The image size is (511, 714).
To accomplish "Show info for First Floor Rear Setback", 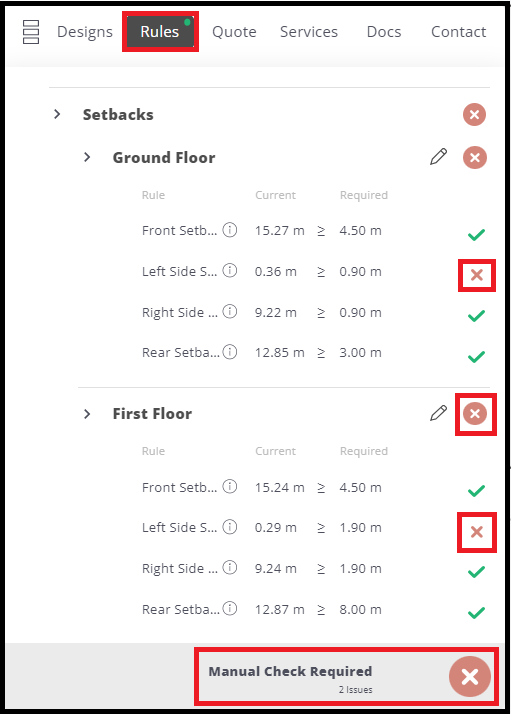I will [x=230, y=609].
